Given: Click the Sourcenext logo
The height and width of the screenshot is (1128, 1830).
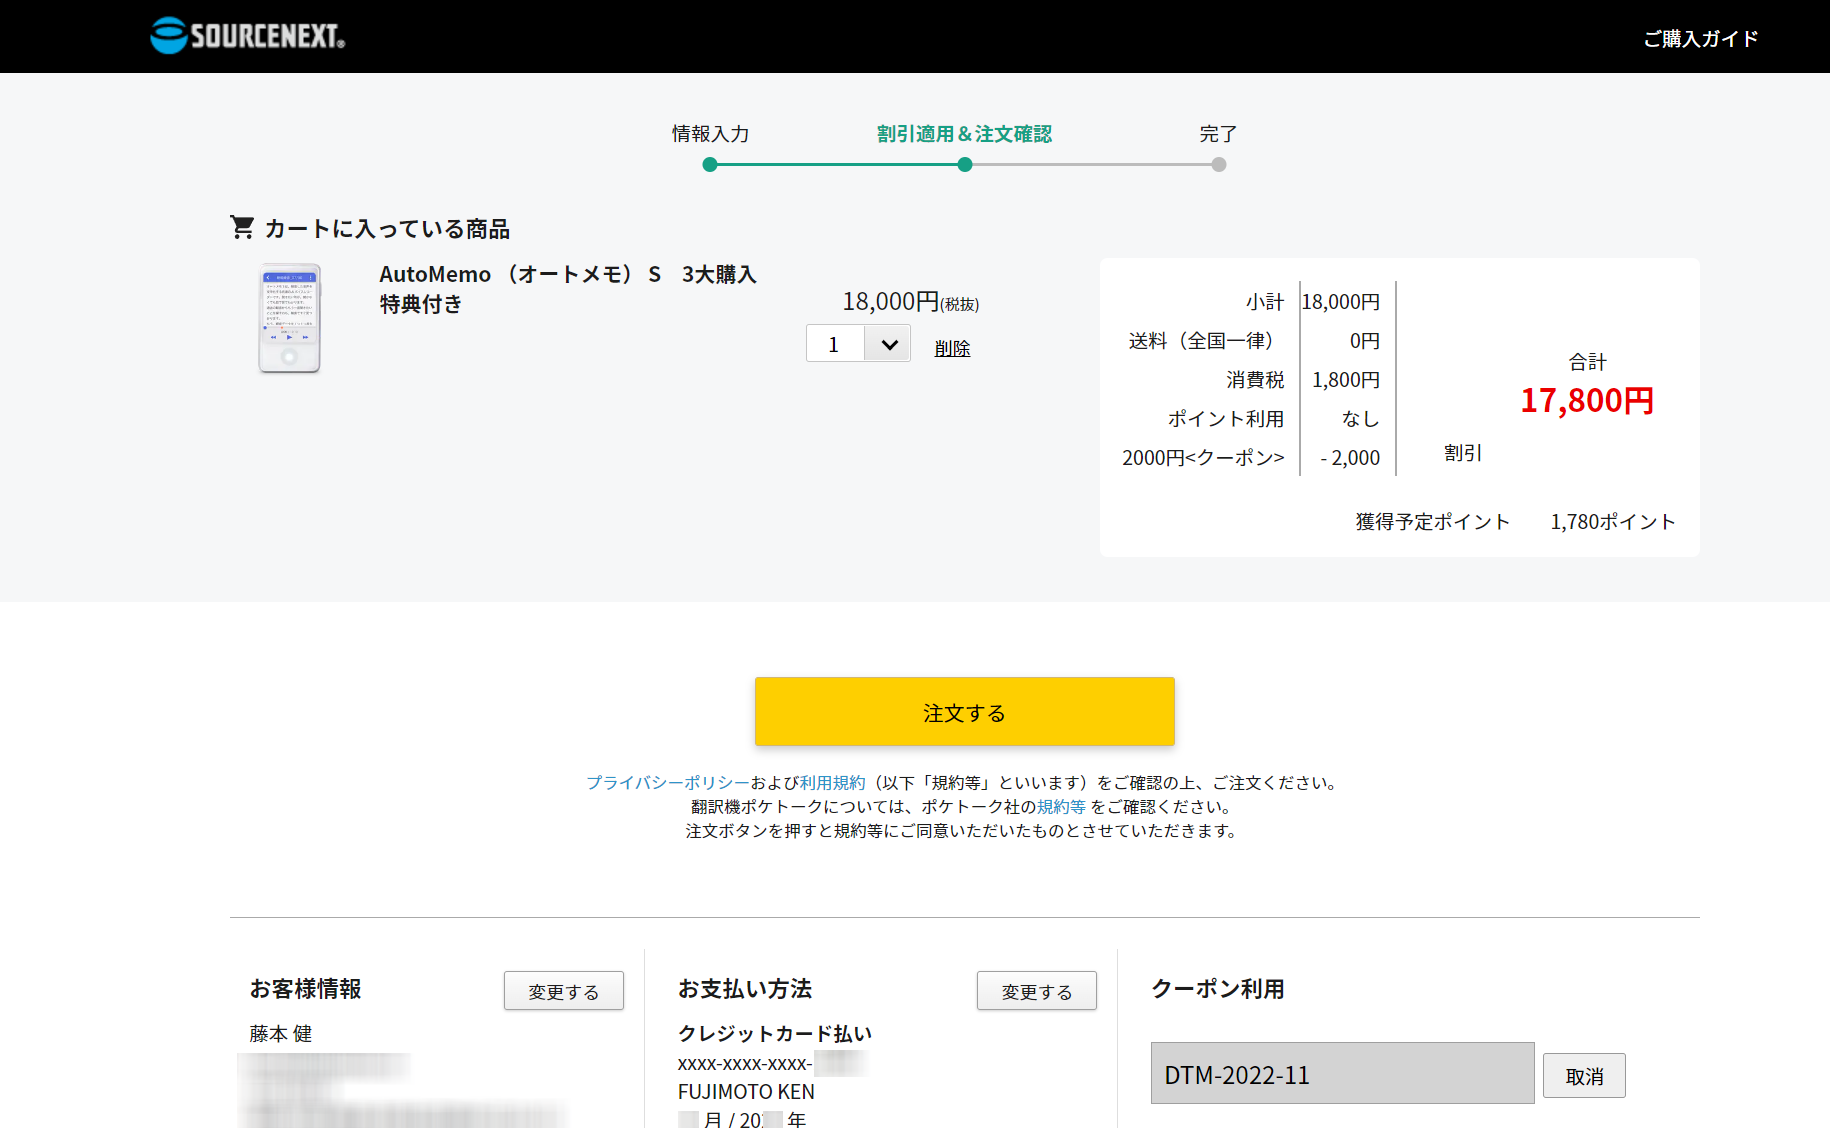Looking at the screenshot, I should 247,36.
